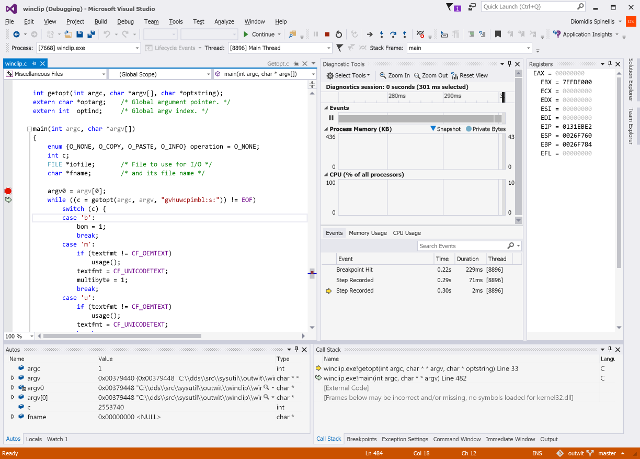Click the Events track pause icon
This screenshot has height=459, width=640.
point(331,118)
